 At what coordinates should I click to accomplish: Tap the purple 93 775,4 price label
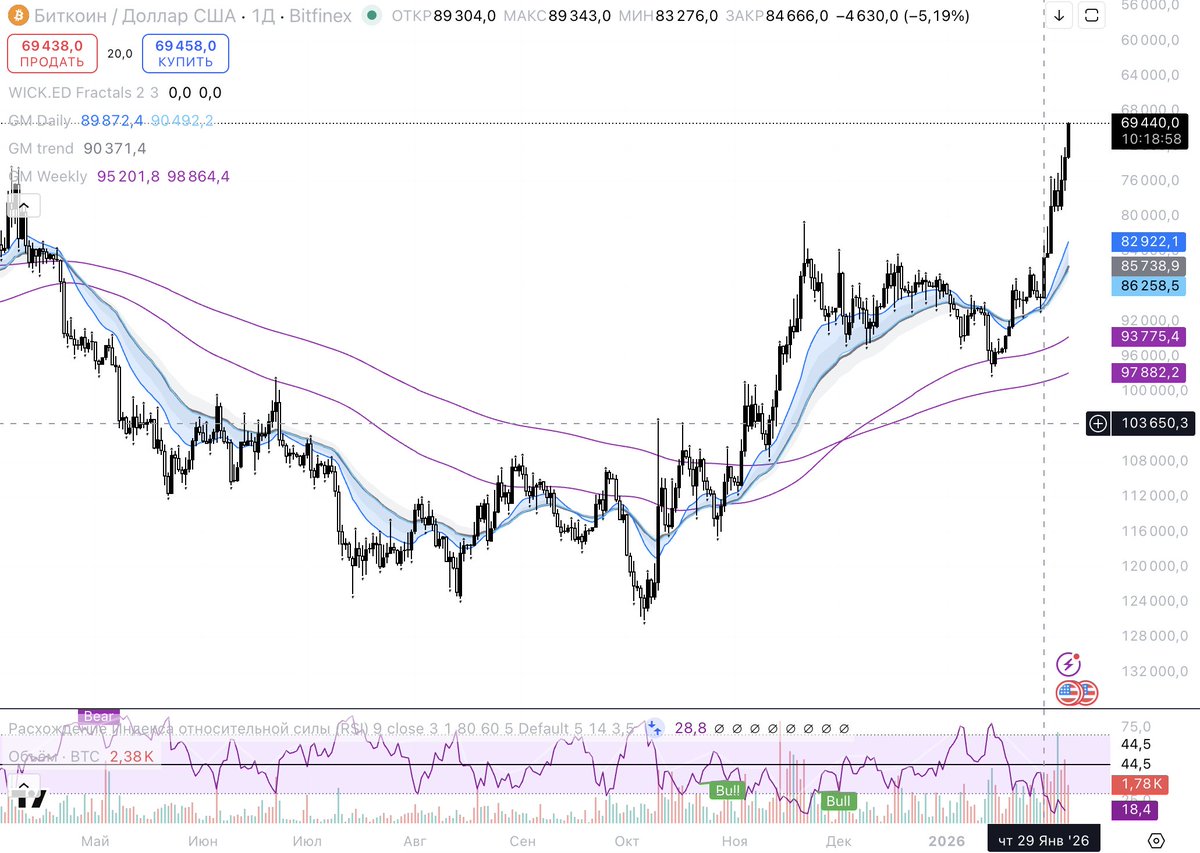1148,336
